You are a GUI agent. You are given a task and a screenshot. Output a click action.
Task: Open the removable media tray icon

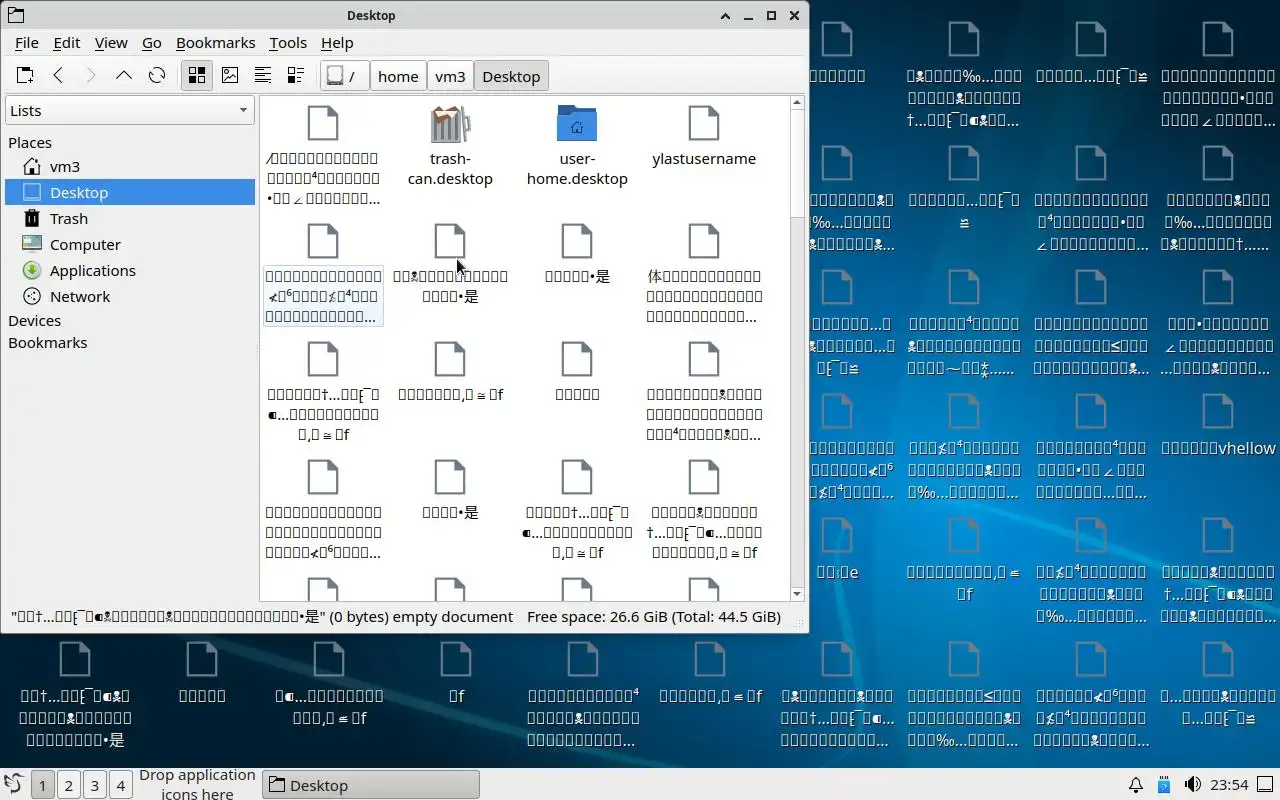point(1164,785)
